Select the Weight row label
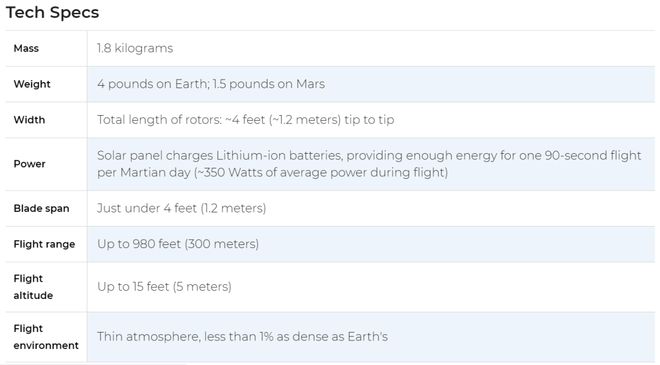Viewport: 660px width, 365px height. pyautogui.click(x=32, y=84)
